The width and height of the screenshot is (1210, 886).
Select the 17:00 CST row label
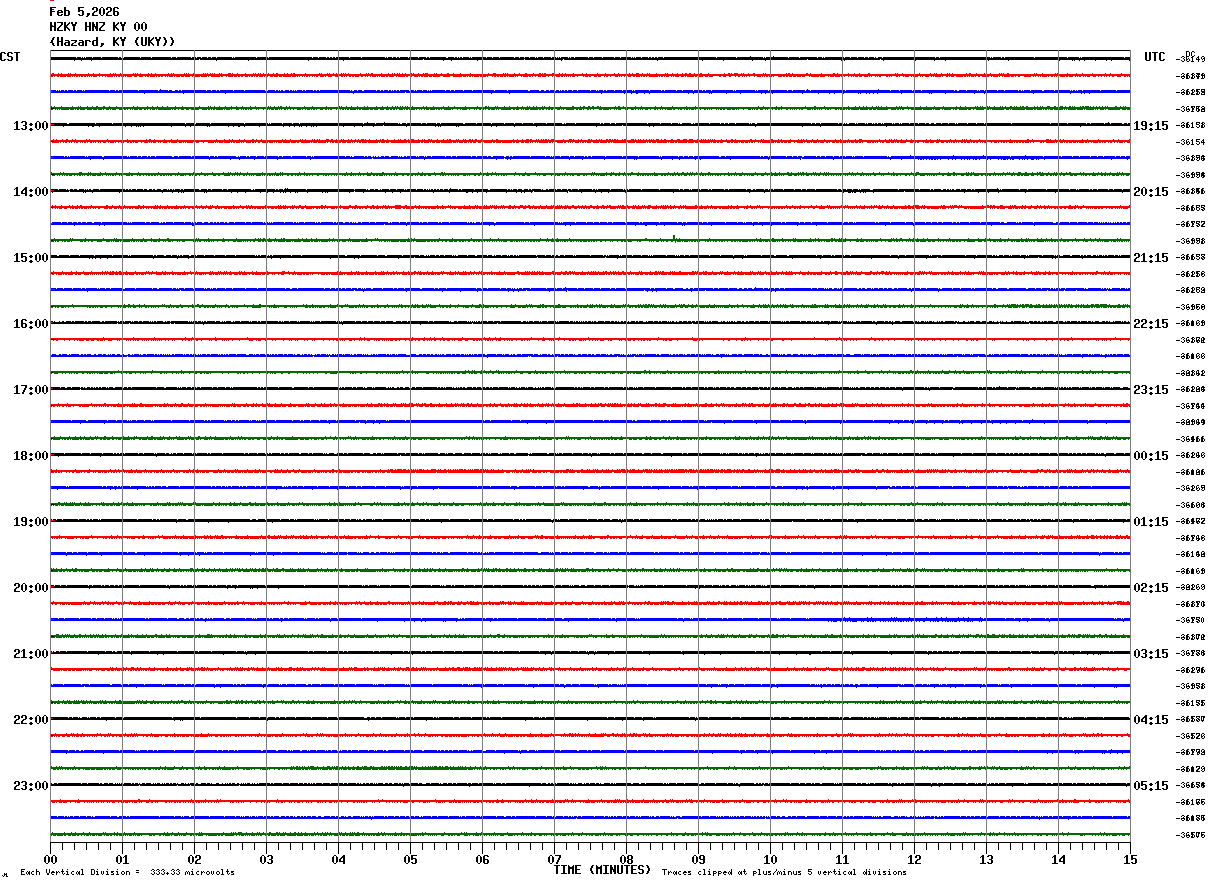point(30,390)
